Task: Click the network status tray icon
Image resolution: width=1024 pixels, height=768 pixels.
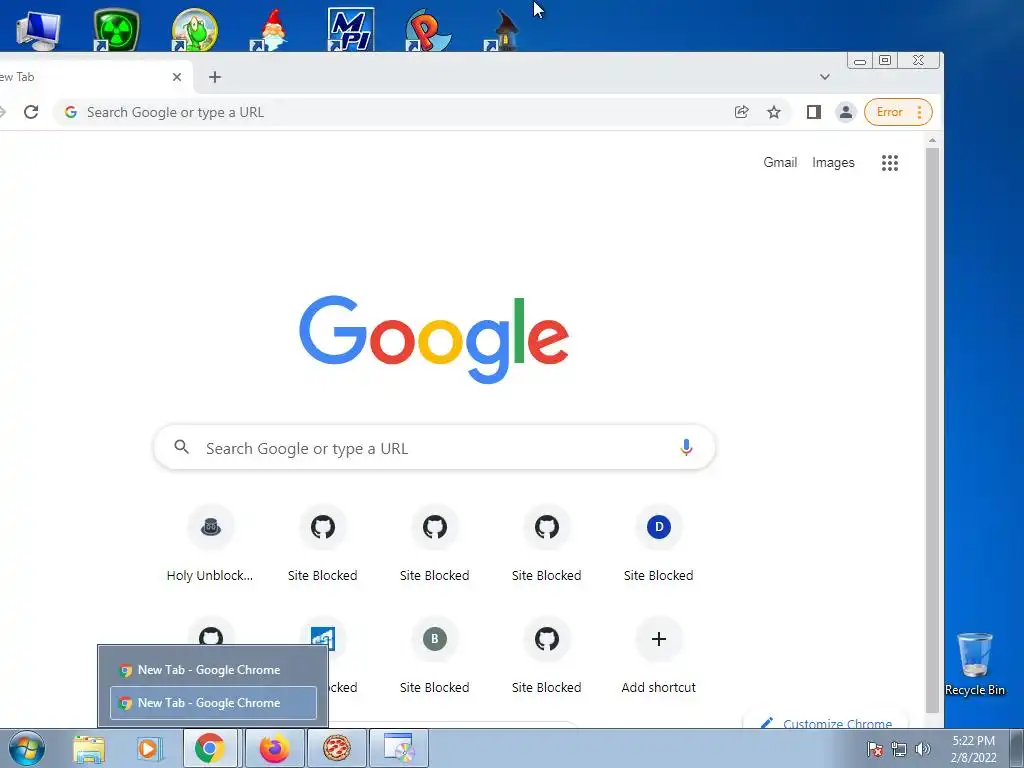Action: (899, 749)
